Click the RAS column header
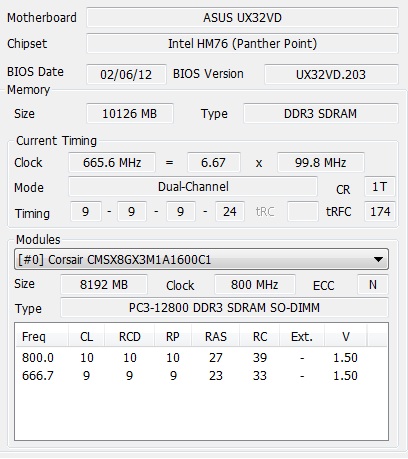The width and height of the screenshot is (408, 459). [215, 337]
